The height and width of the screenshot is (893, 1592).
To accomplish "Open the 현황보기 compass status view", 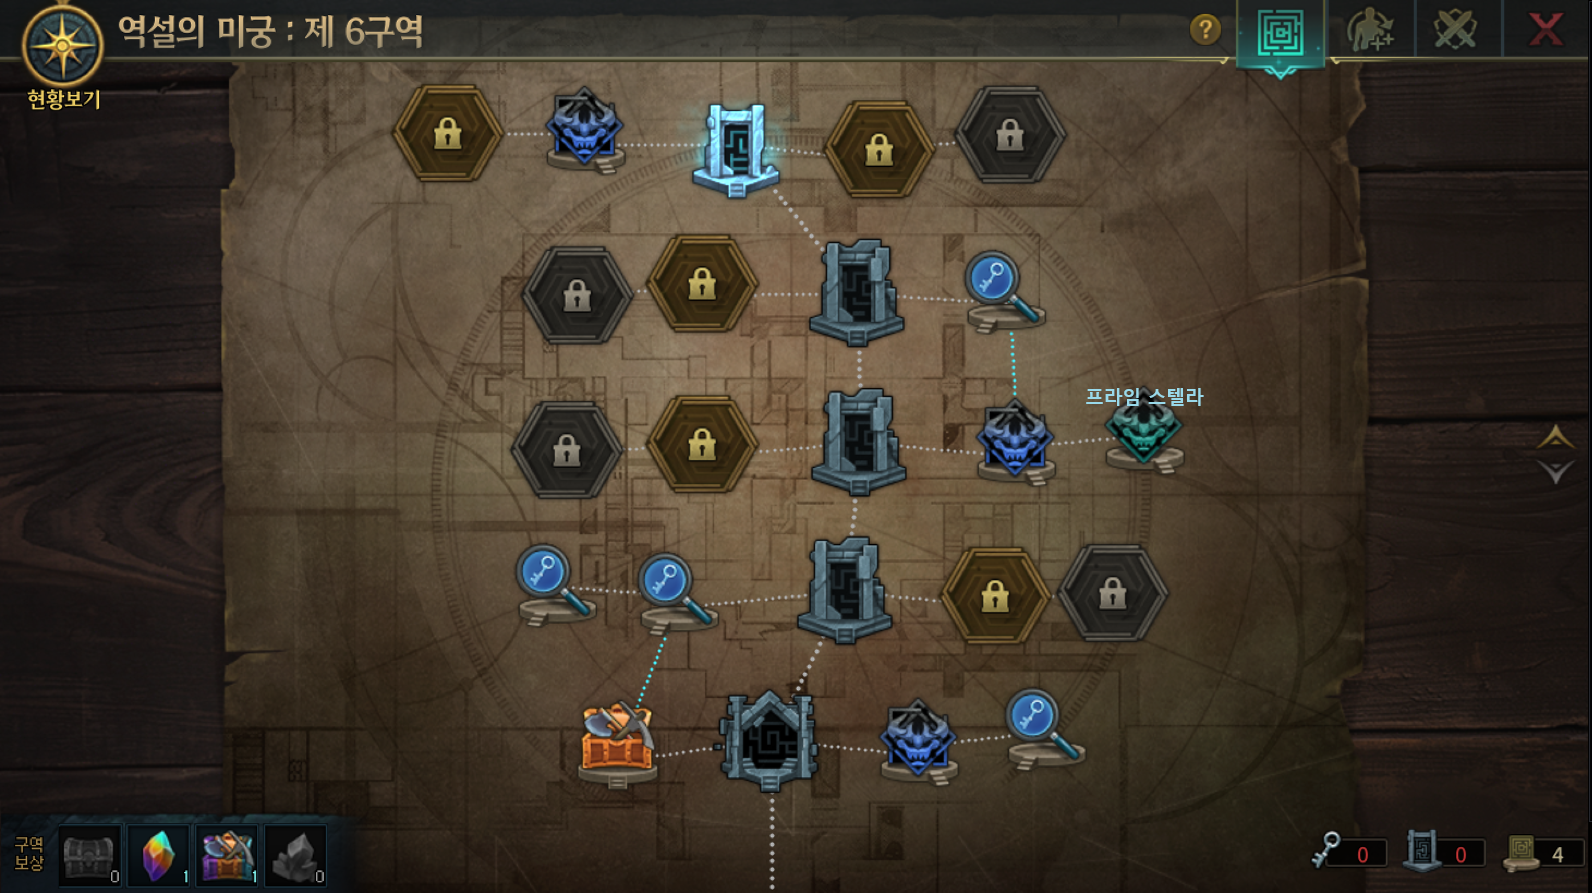I will click(63, 55).
